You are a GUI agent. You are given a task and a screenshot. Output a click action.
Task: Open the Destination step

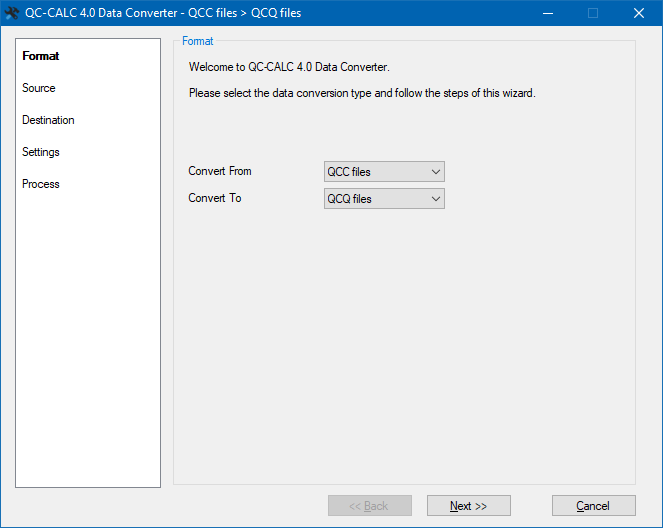(48, 120)
